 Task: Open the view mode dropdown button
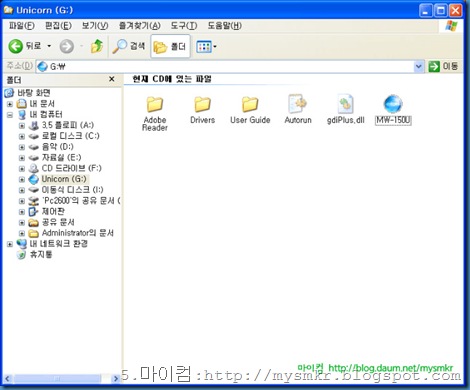206,47
